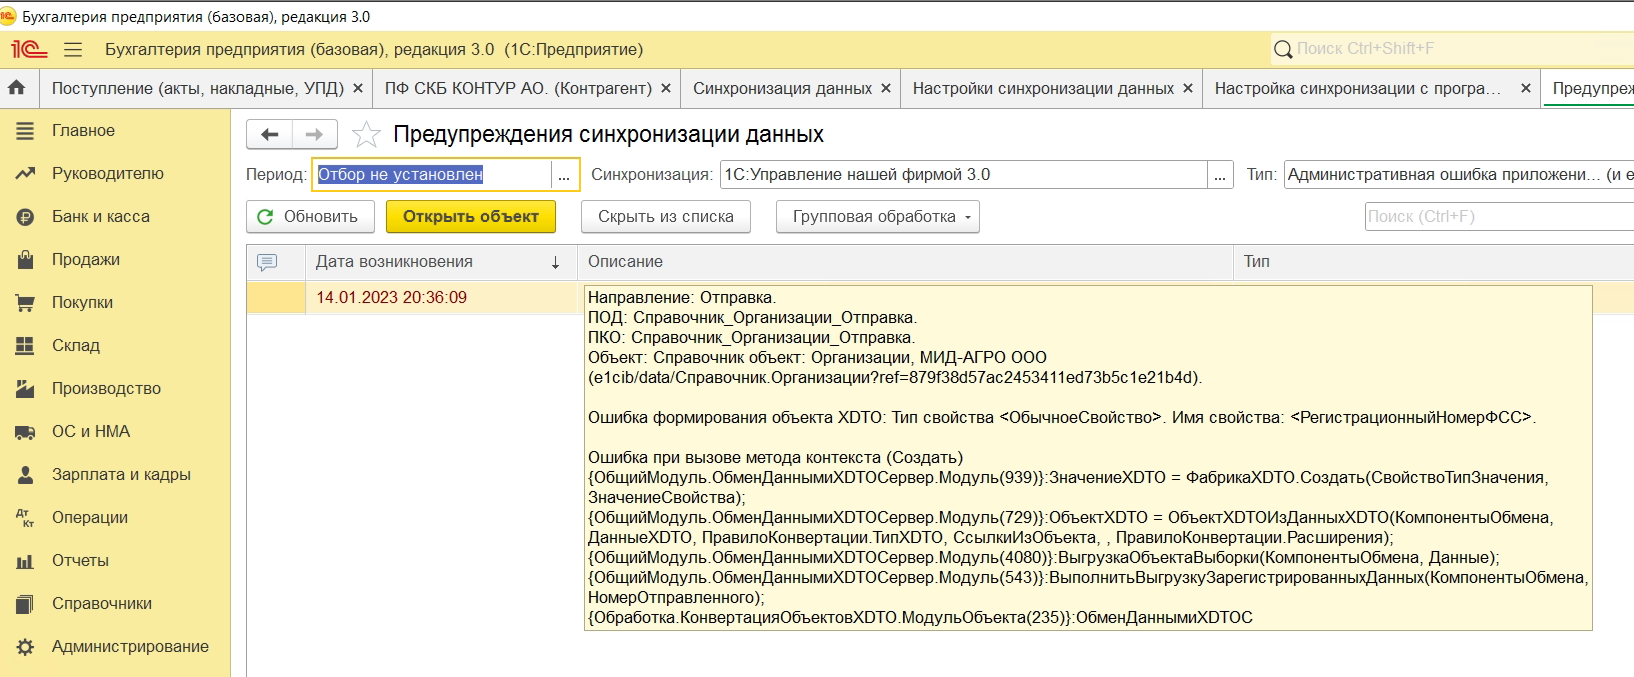Click the Home page icon tab
Screen dimensions: 1634x677
17,88
